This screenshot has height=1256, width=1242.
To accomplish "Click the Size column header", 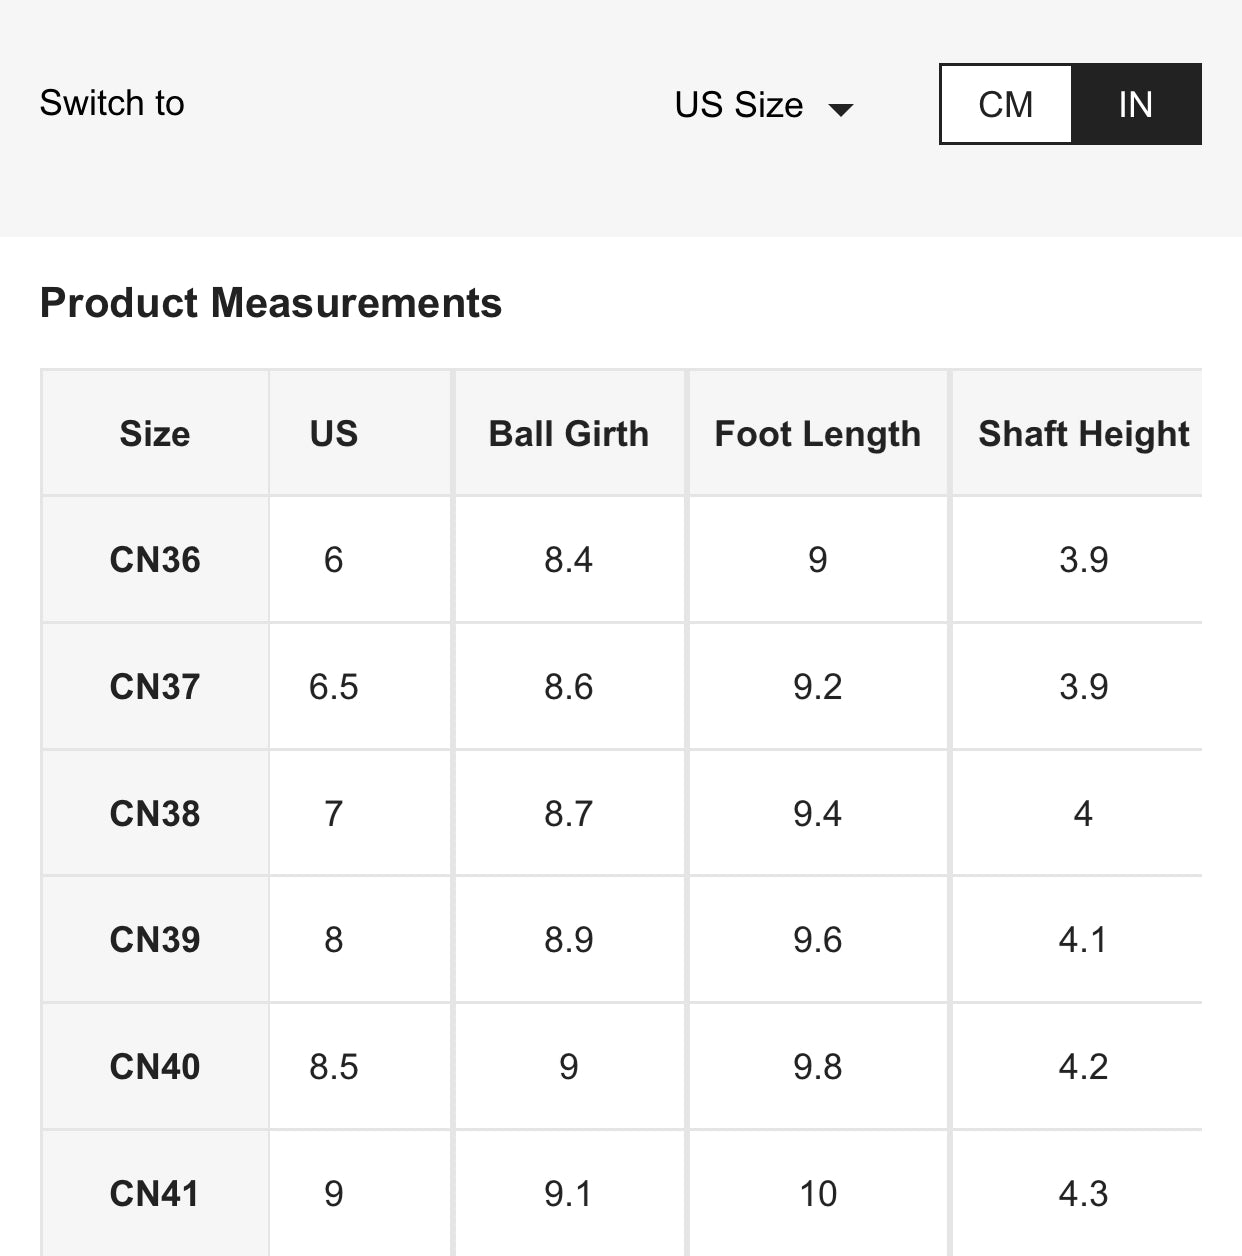I will coord(155,434).
